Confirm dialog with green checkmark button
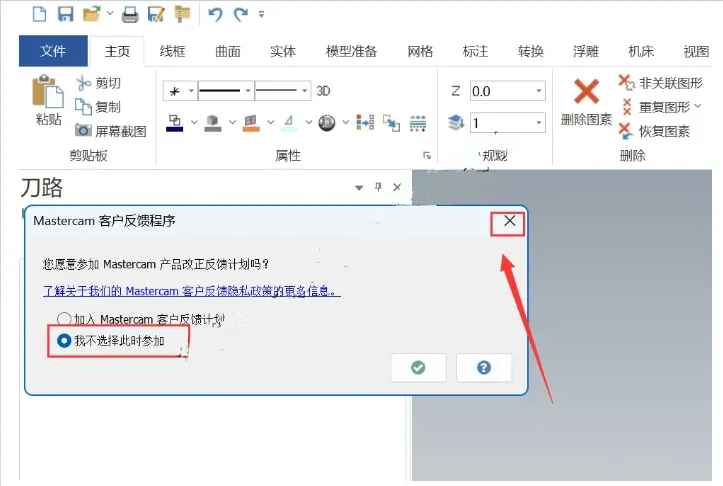The width and height of the screenshot is (723, 486). click(418, 367)
